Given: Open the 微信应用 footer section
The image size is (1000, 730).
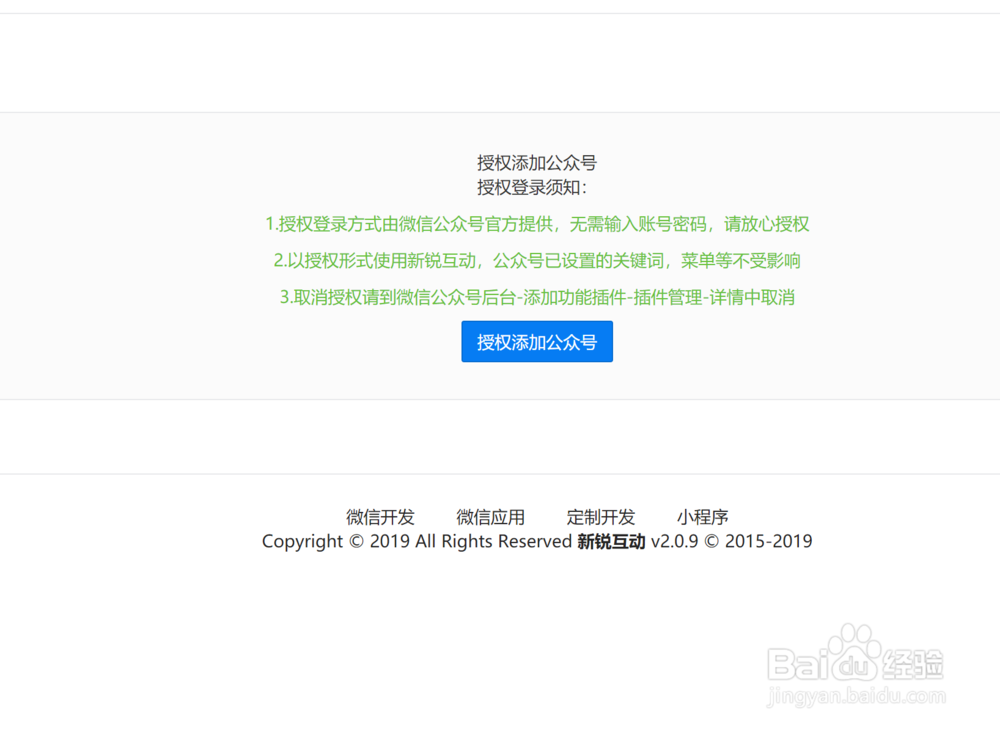Looking at the screenshot, I should 490,517.
